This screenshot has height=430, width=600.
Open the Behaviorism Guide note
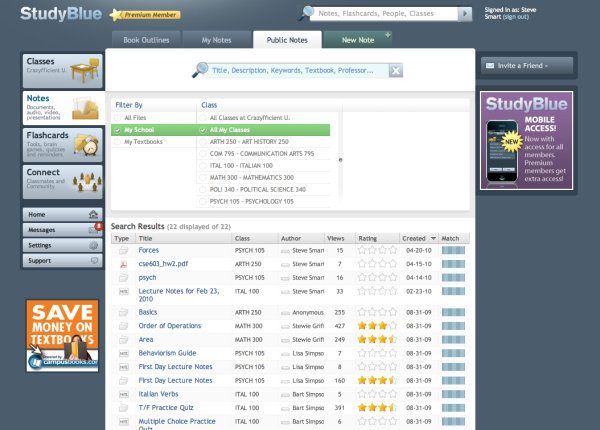click(167, 353)
